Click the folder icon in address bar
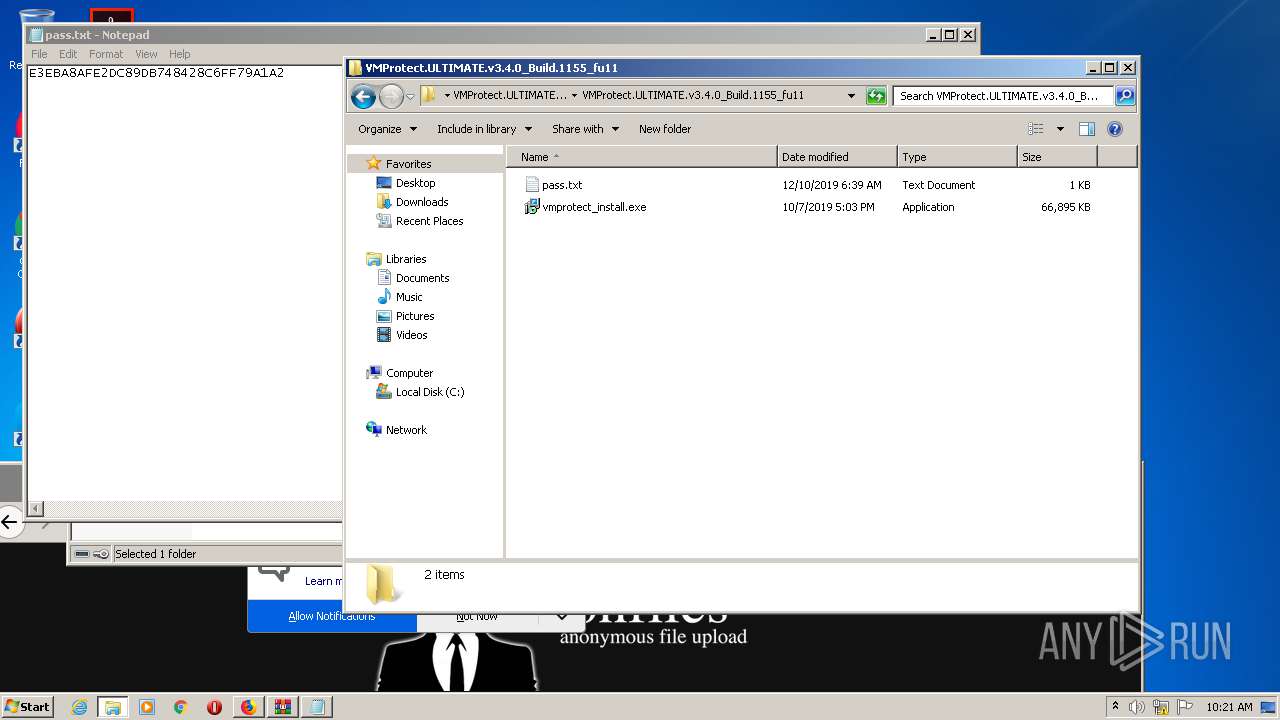1280x720 pixels. (429, 96)
